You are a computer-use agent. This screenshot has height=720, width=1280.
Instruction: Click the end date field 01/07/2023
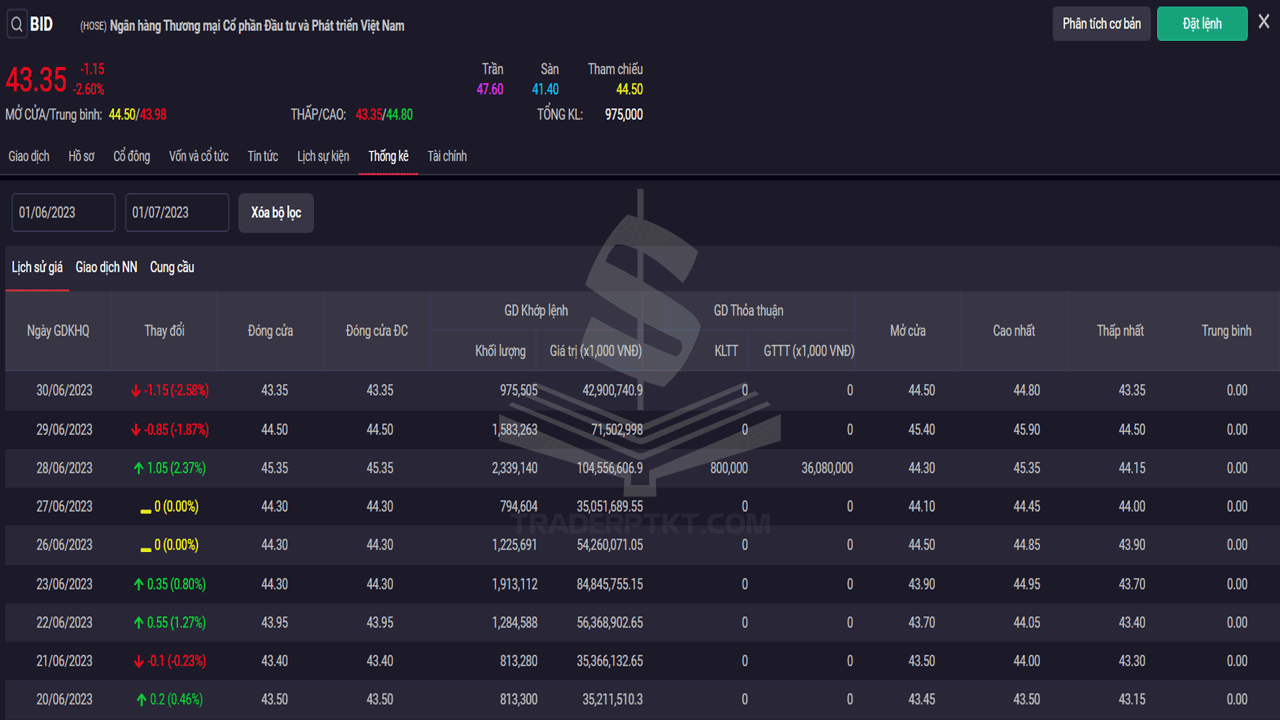(x=177, y=213)
